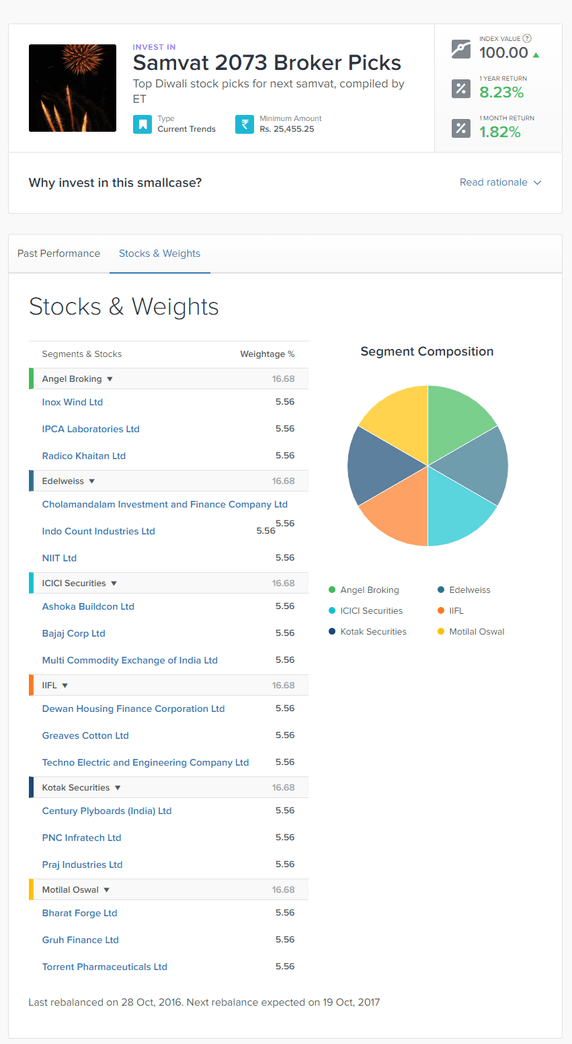Click the bookmark Type icon
This screenshot has width=572, height=1044.
click(143, 125)
